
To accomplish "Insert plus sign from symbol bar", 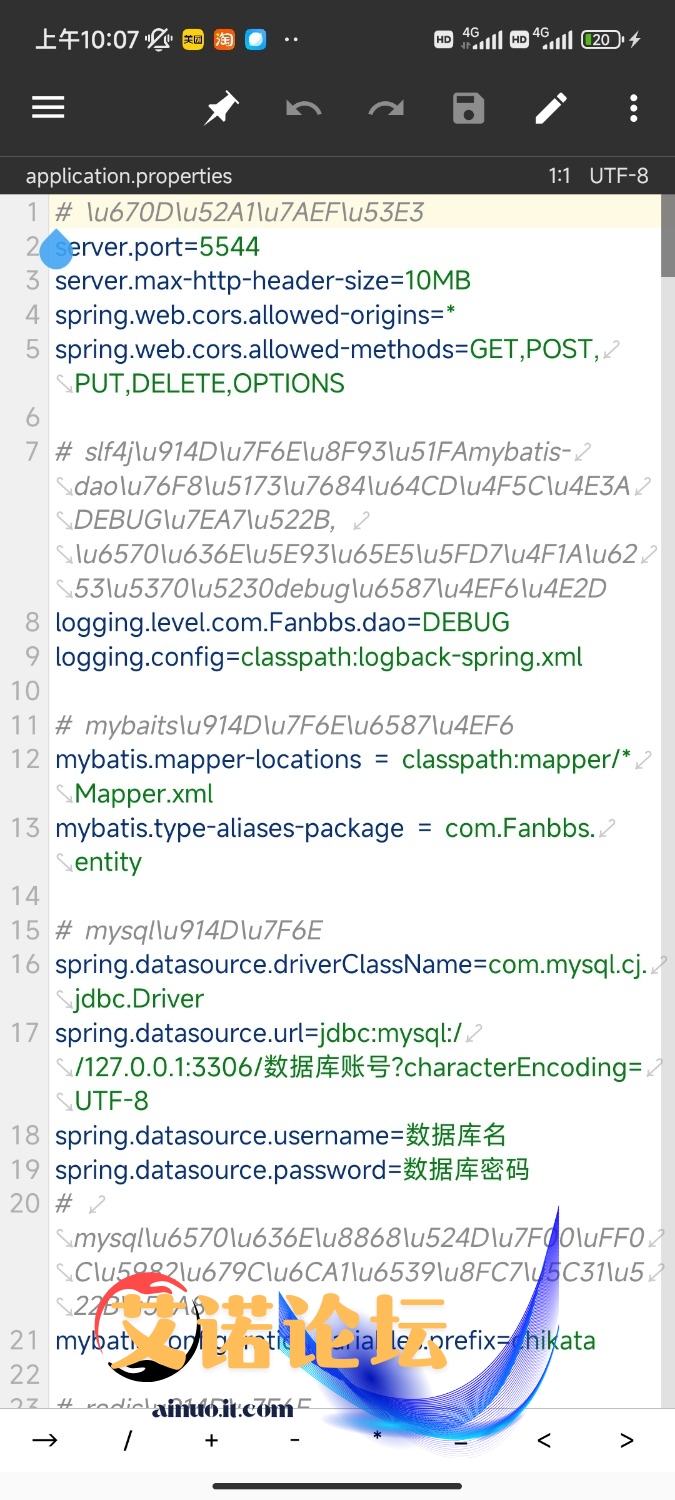I will pos(211,1440).
